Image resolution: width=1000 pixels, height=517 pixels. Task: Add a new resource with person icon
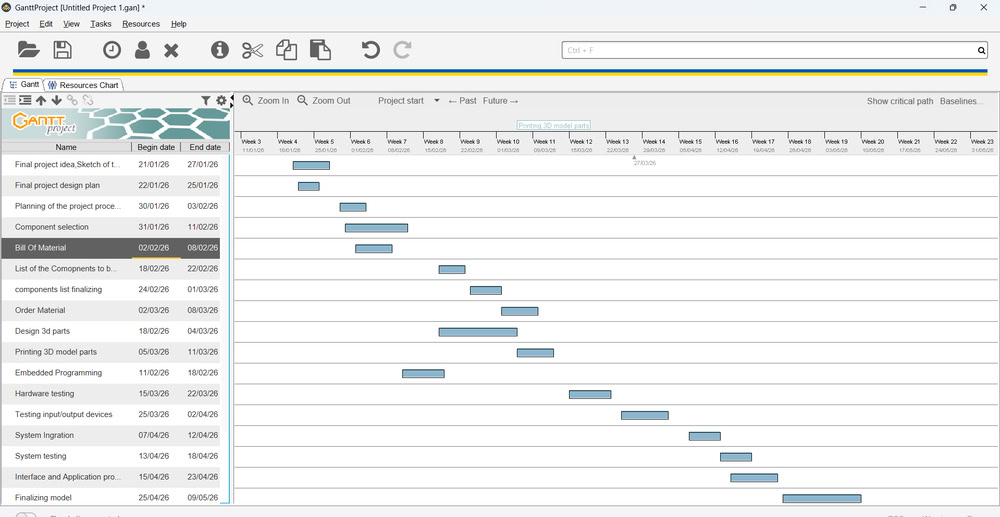[x=142, y=50]
